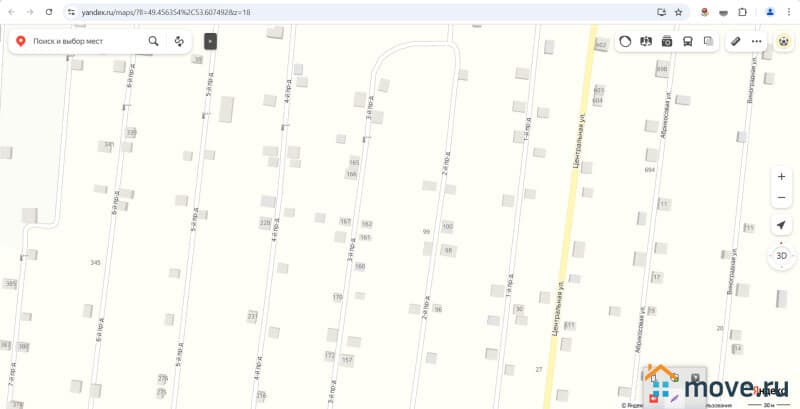Toggle the public transport bus layer
800x409 pixels.
687,41
